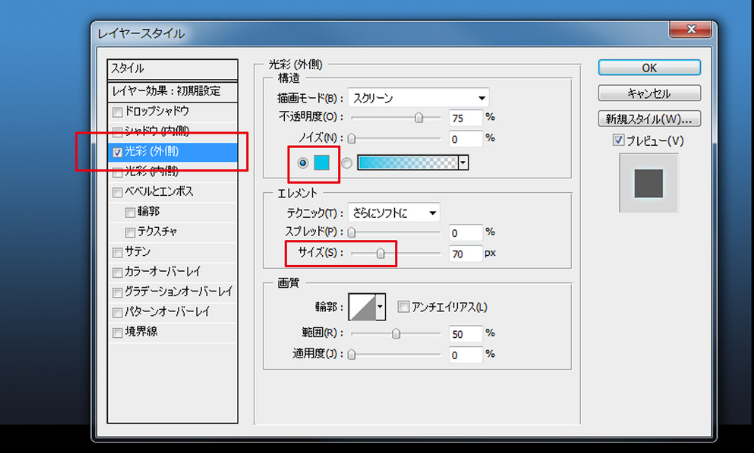The width and height of the screenshot is (754, 453).
Task: Click the gradient preview bar
Action: click(407, 162)
